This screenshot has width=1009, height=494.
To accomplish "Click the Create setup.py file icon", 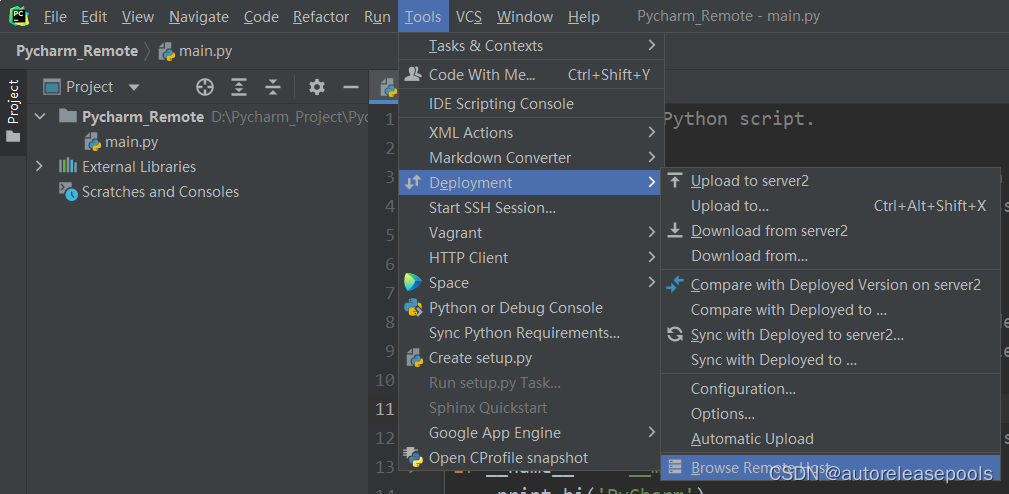I will coord(414,358).
